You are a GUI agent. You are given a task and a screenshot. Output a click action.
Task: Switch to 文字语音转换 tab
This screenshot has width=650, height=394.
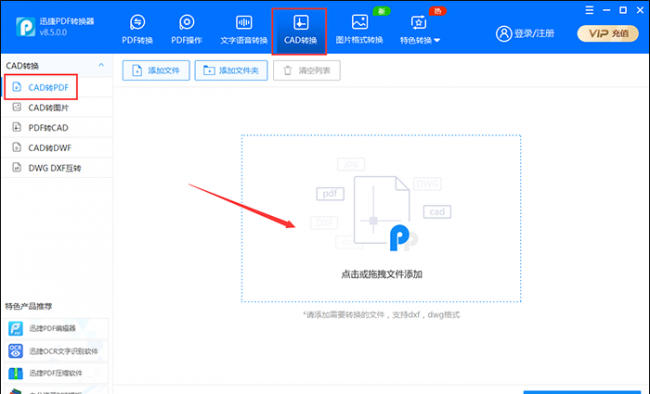[x=244, y=30]
